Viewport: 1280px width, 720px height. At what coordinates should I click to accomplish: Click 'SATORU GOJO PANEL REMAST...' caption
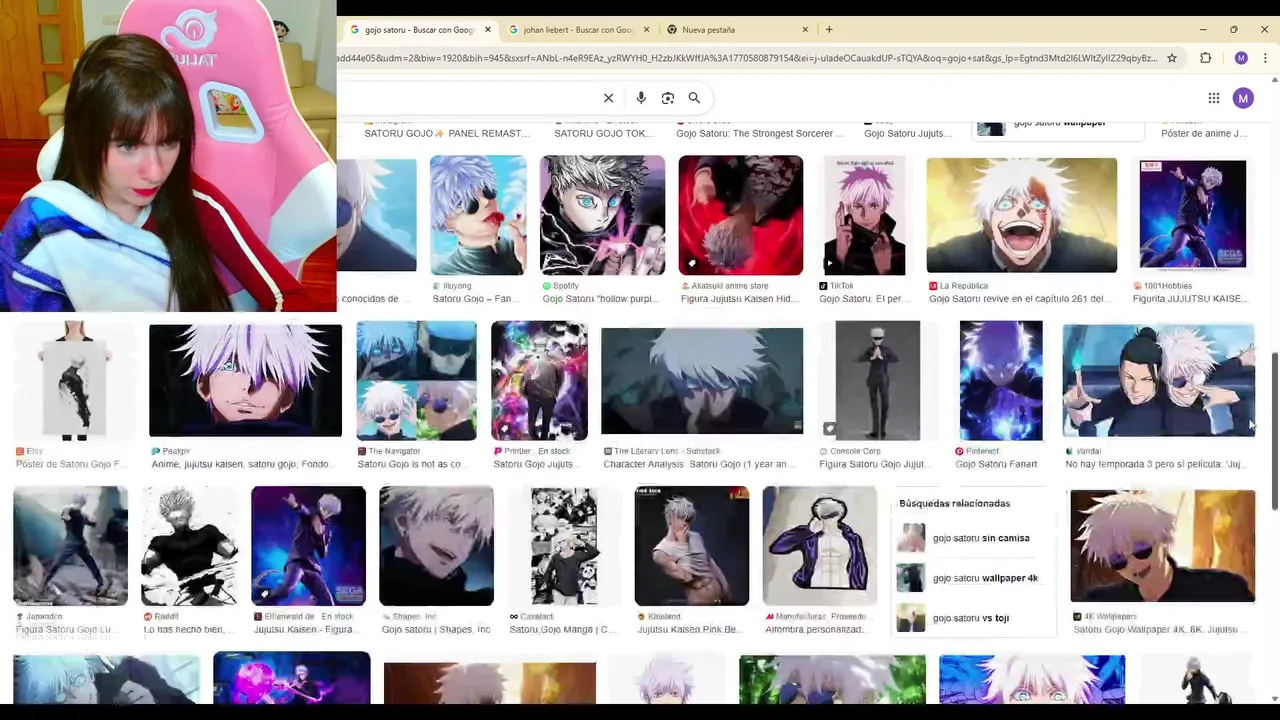[447, 133]
